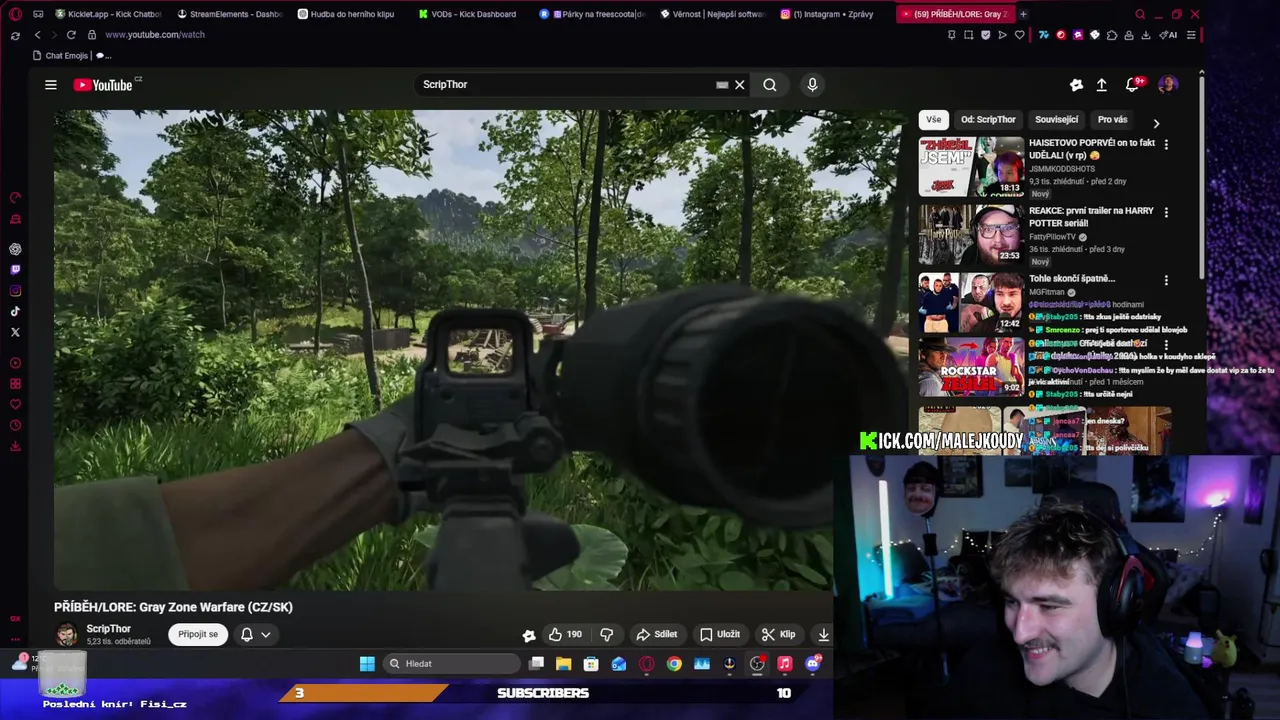Screen dimensions: 1280x720
Task: Open the Windows Start button
Action: click(x=367, y=664)
